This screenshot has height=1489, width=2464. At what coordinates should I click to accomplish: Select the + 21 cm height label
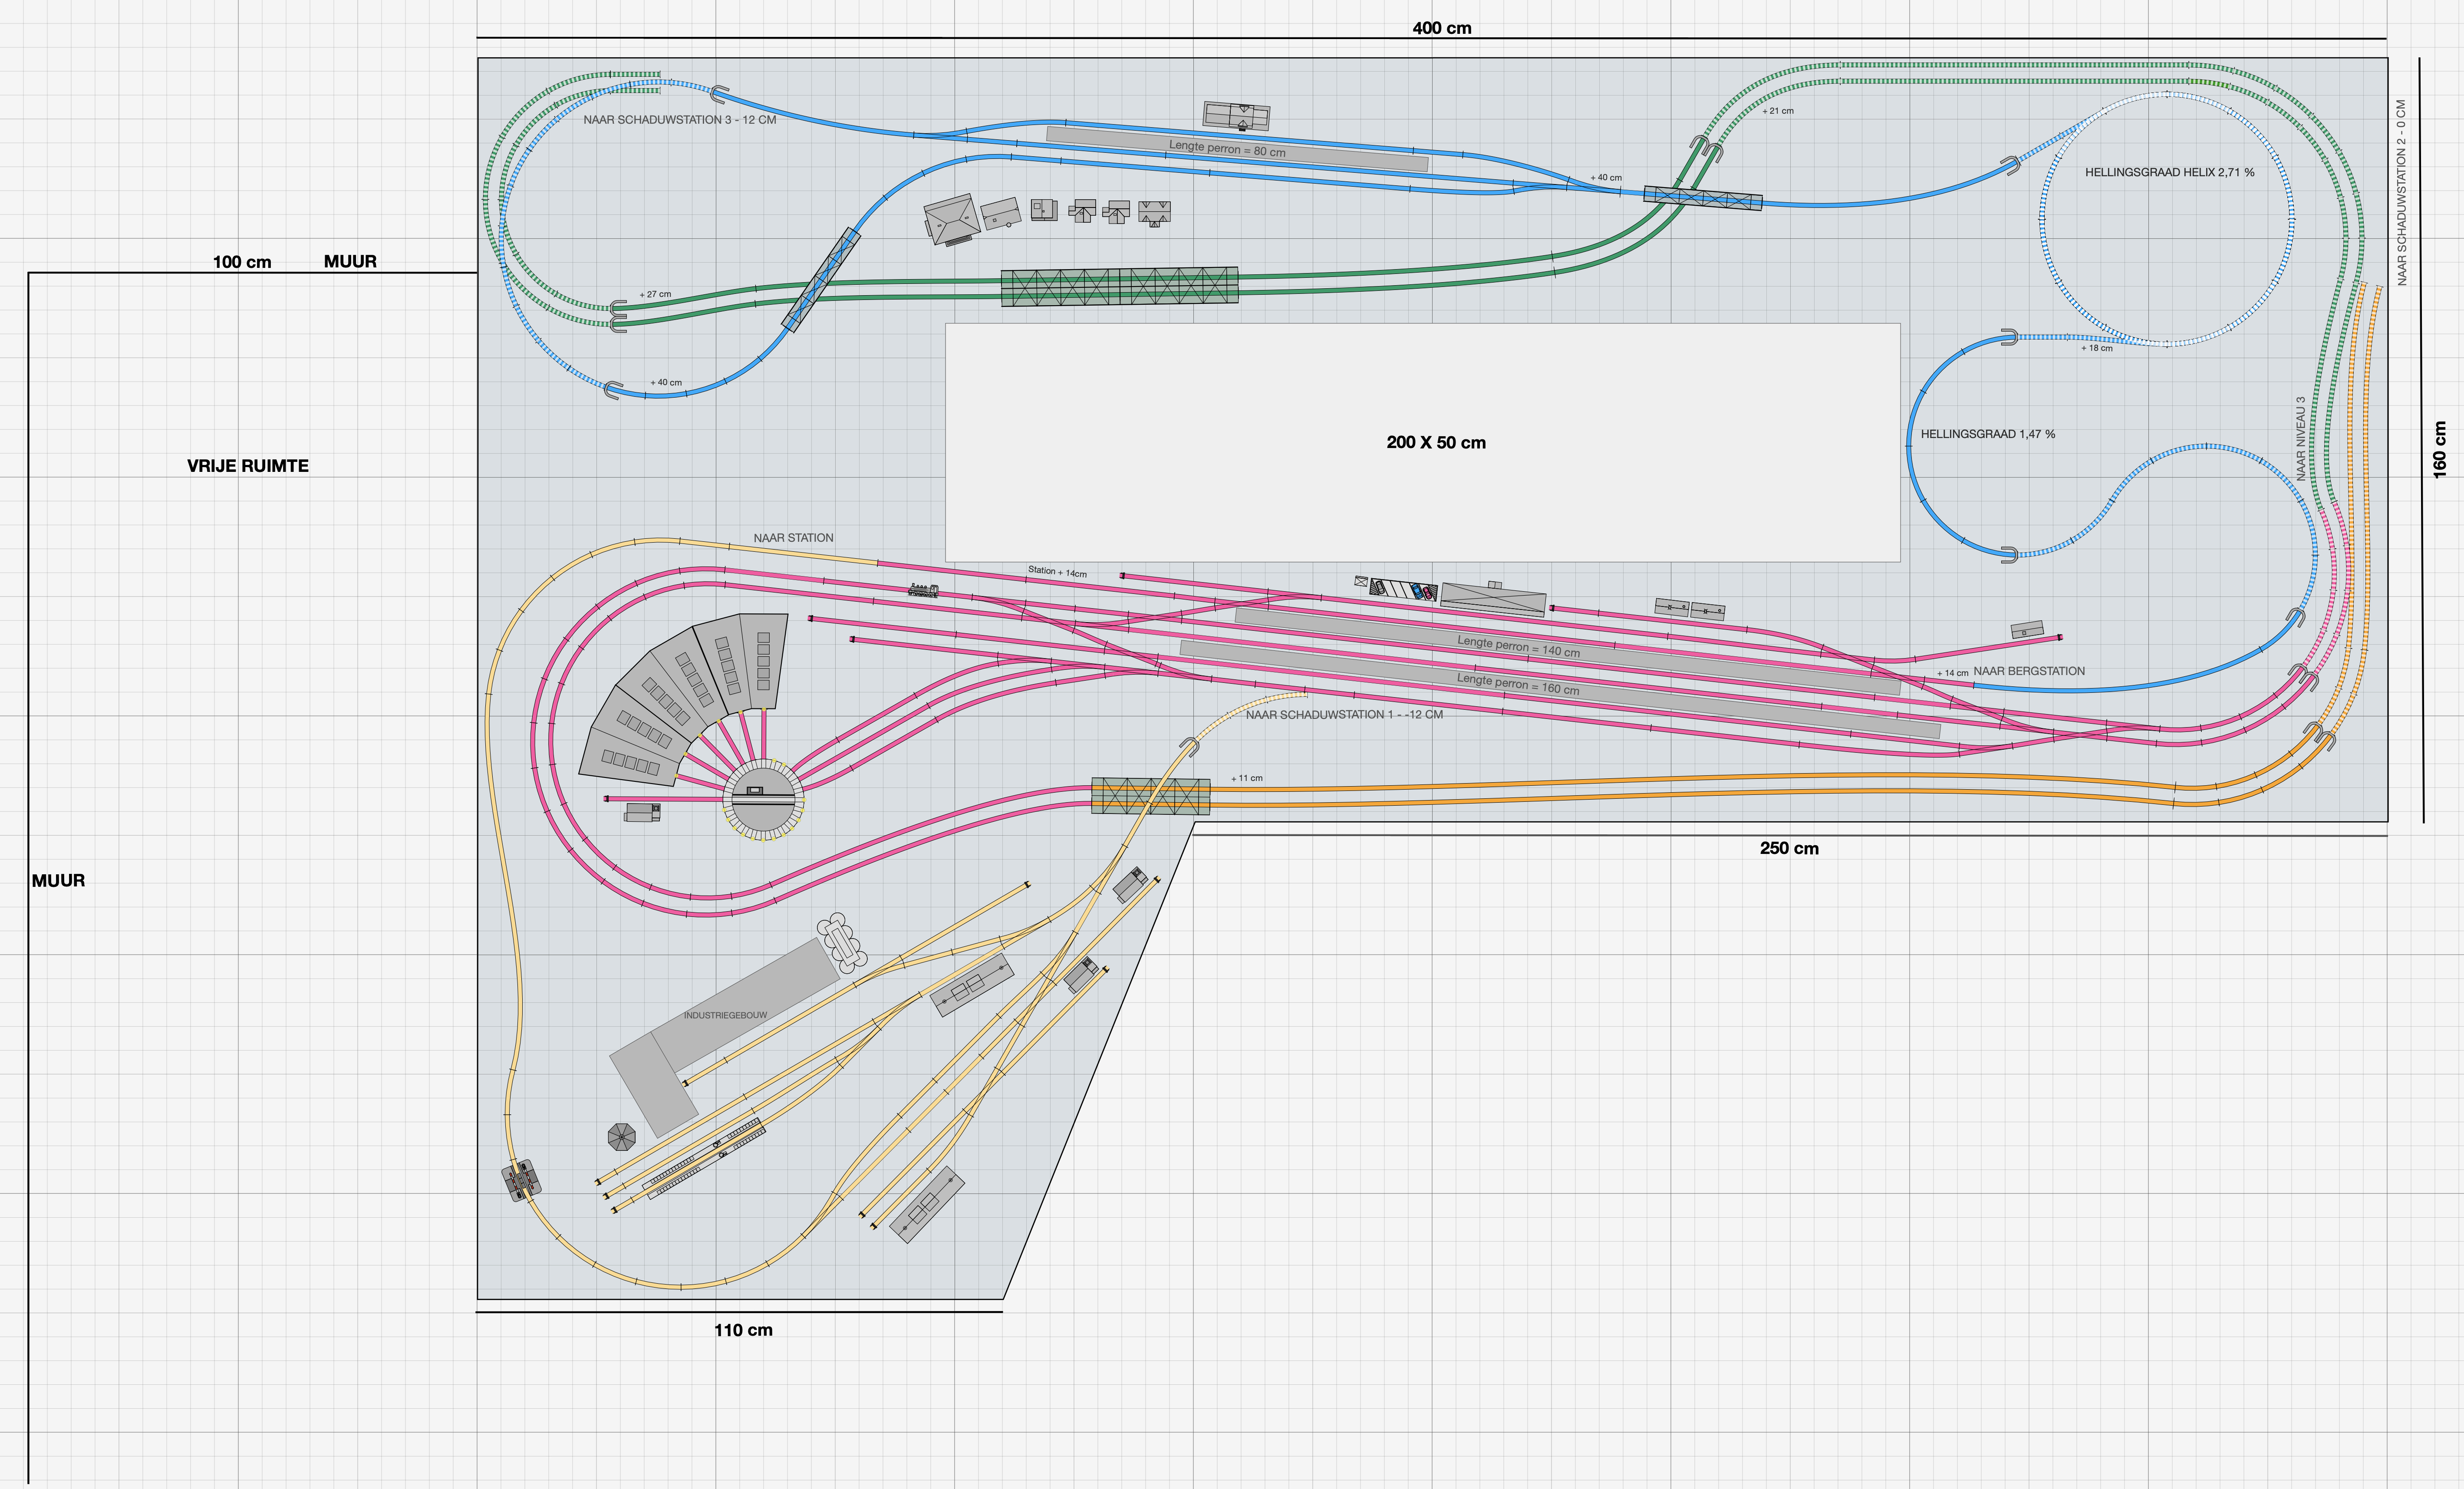point(1778,111)
